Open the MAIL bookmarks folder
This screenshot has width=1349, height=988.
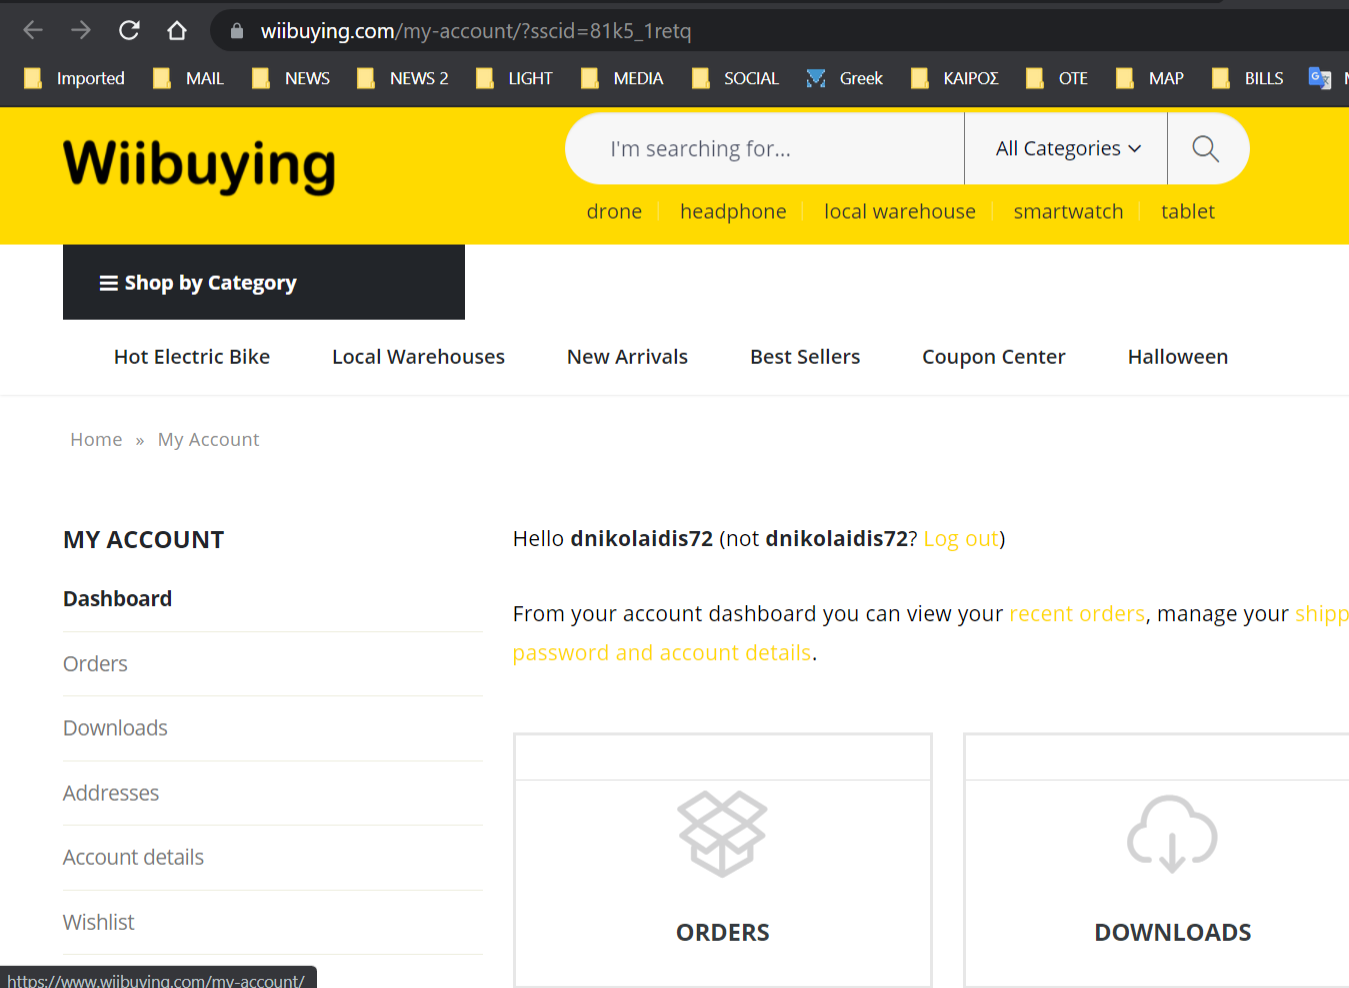coord(188,78)
